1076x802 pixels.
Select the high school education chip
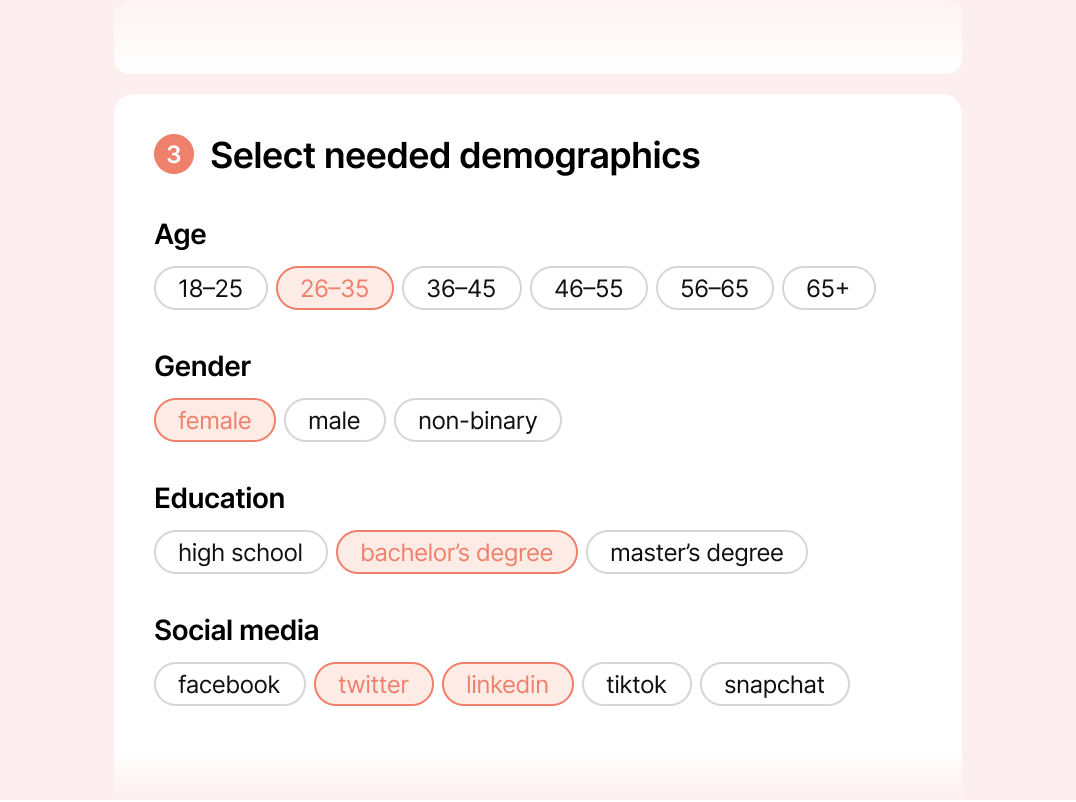coord(241,552)
